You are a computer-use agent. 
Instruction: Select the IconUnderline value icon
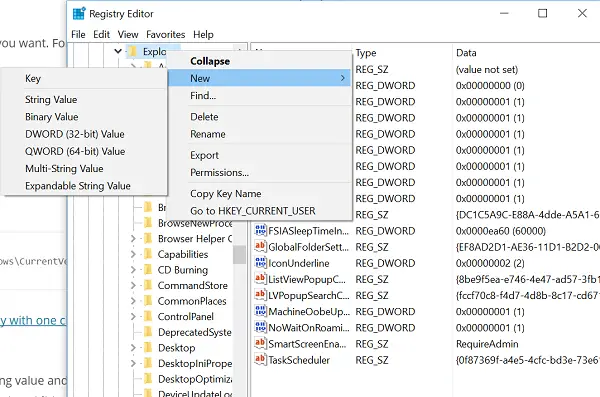click(x=260, y=263)
